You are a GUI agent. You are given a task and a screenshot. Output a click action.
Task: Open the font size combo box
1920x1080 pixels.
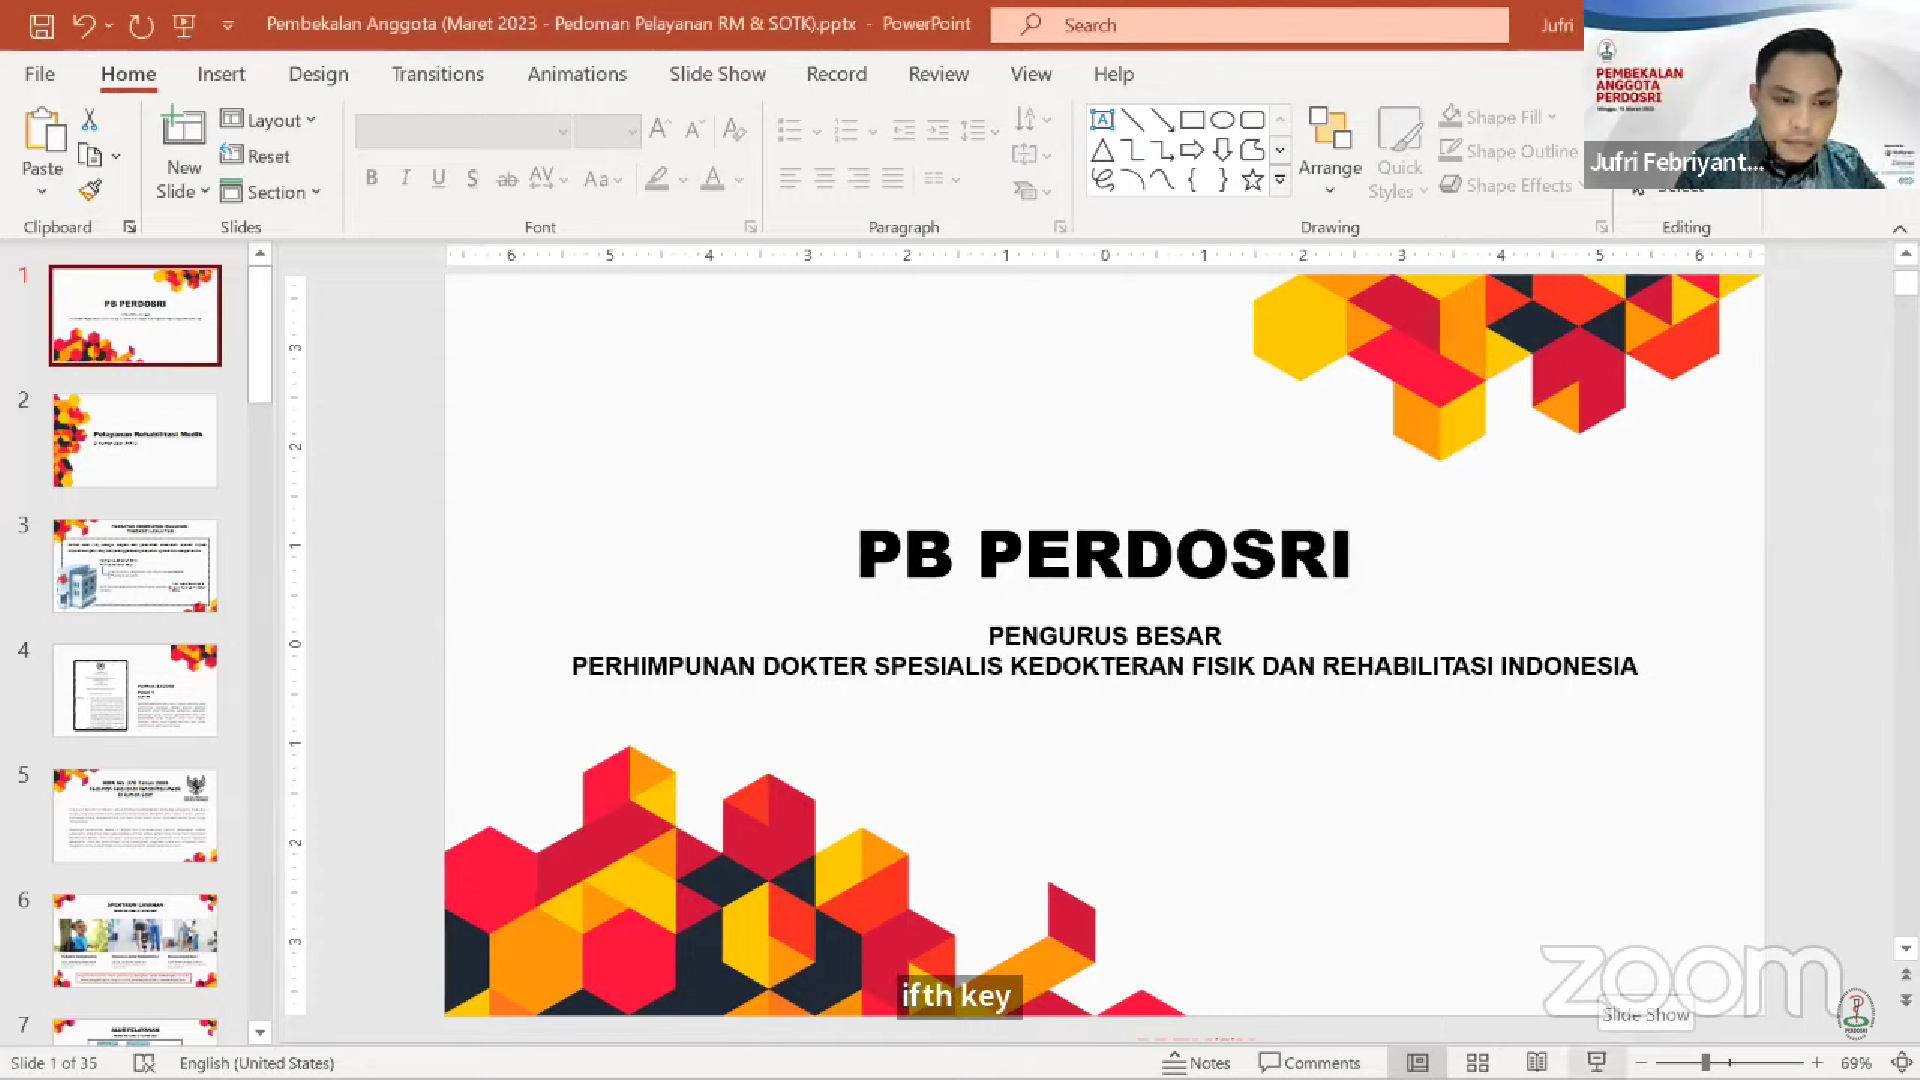[607, 131]
